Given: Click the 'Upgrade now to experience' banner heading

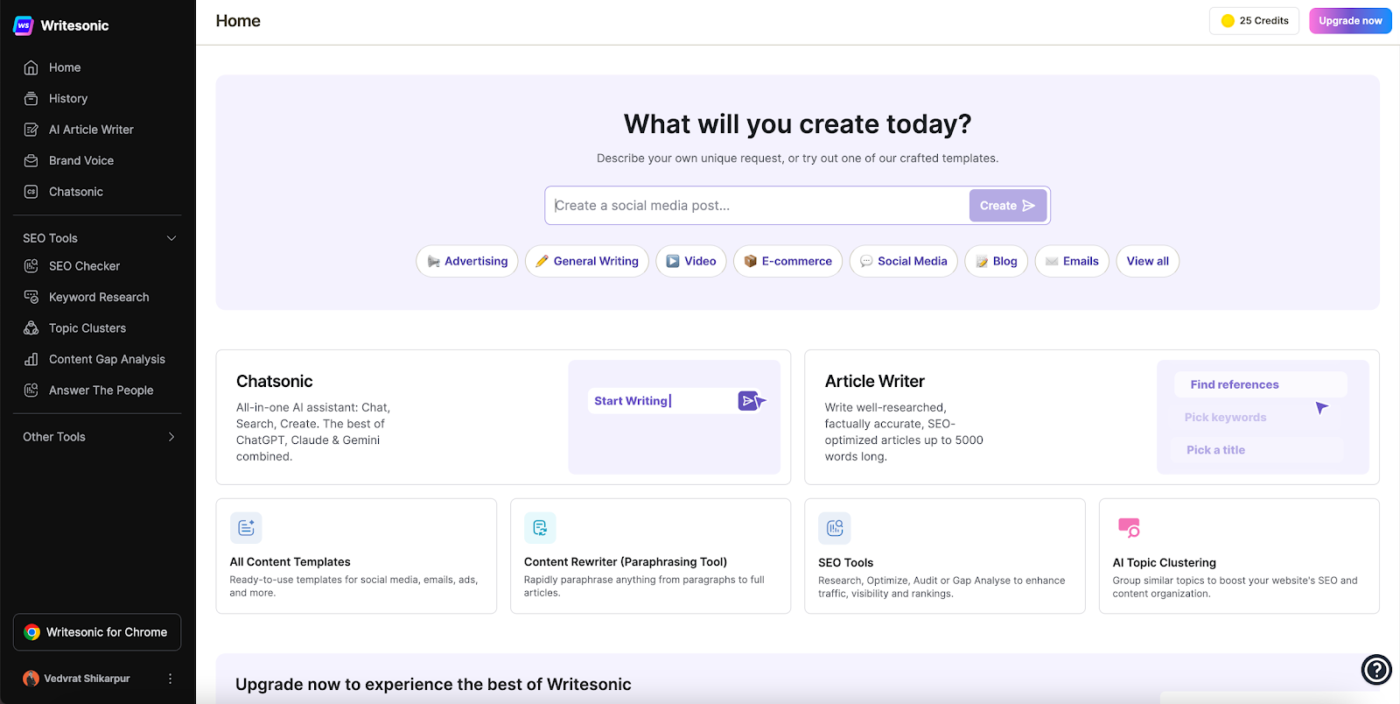Looking at the screenshot, I should point(433,684).
